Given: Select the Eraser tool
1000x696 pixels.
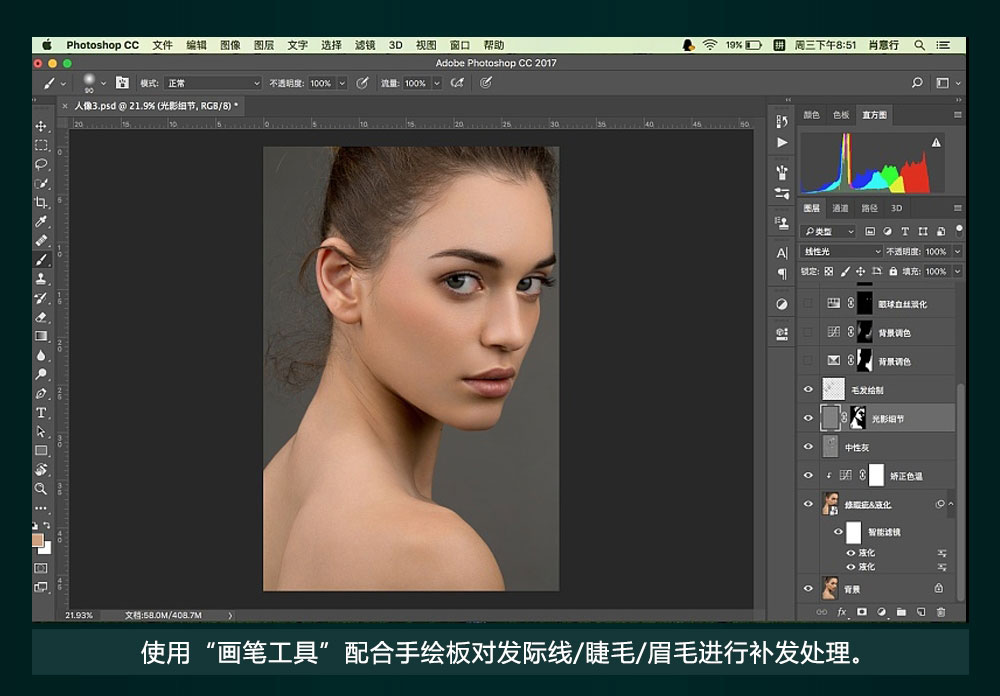Looking at the screenshot, I should (x=41, y=317).
